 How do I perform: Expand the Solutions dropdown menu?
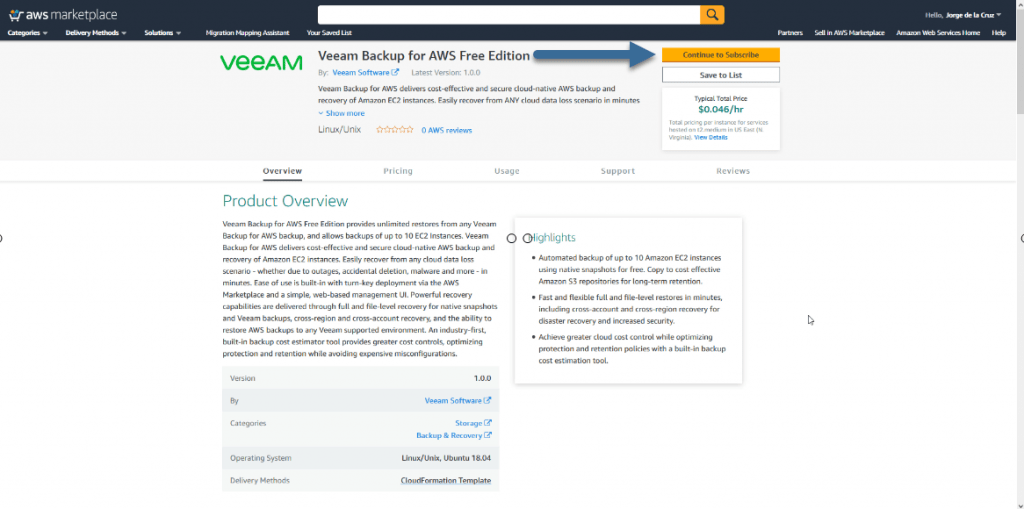tap(163, 33)
